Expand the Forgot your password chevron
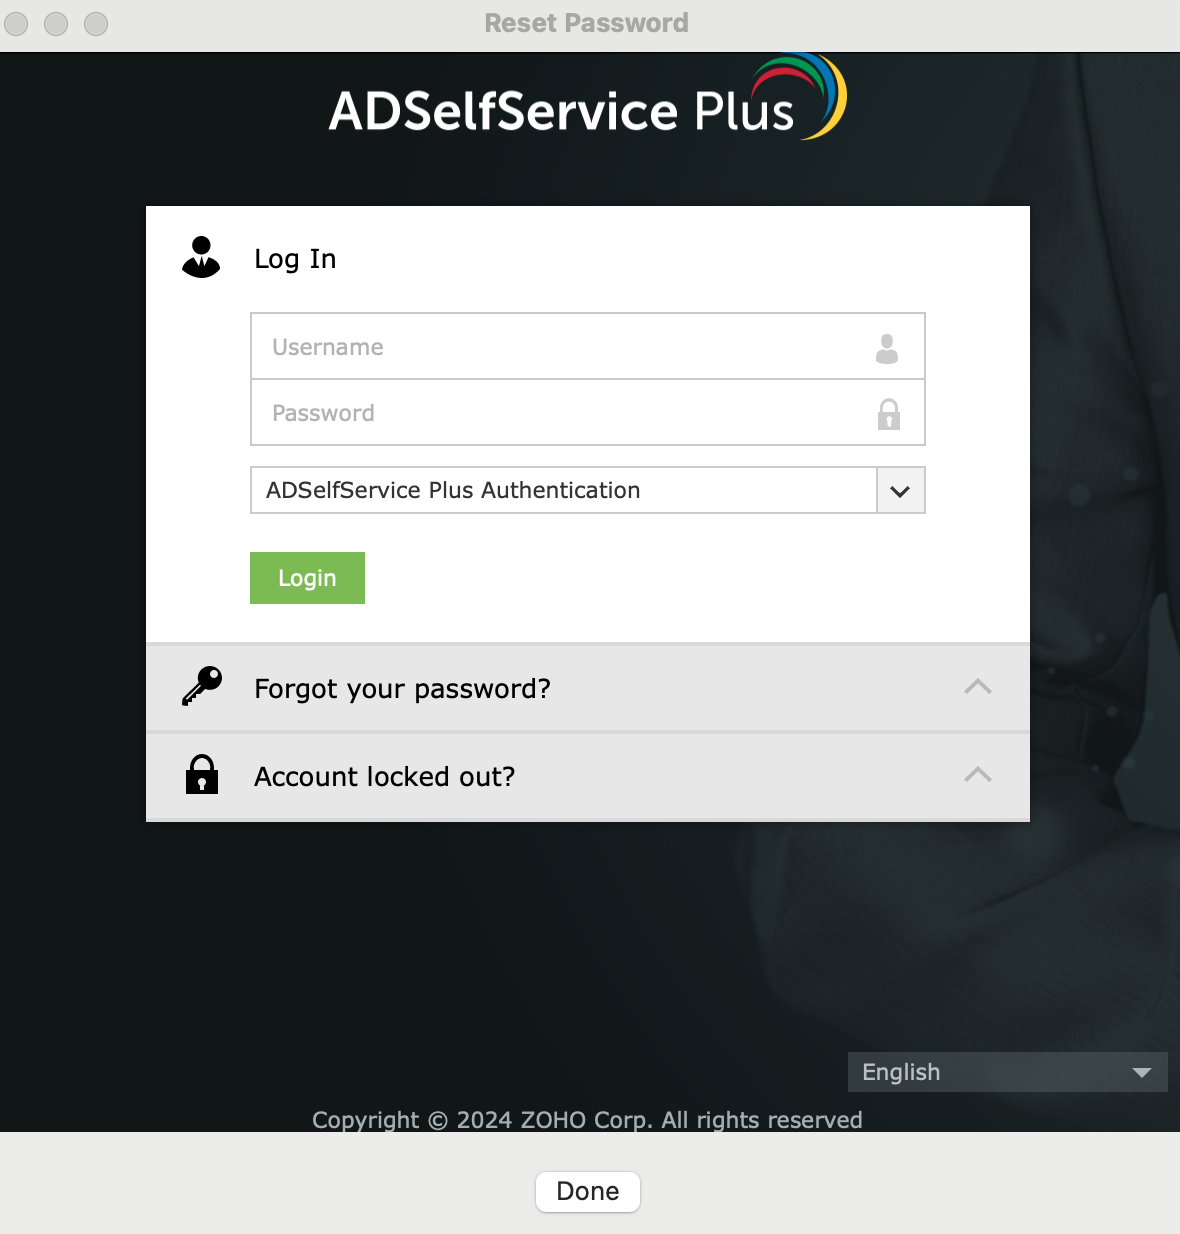Viewport: 1180px width, 1234px height. click(x=978, y=687)
